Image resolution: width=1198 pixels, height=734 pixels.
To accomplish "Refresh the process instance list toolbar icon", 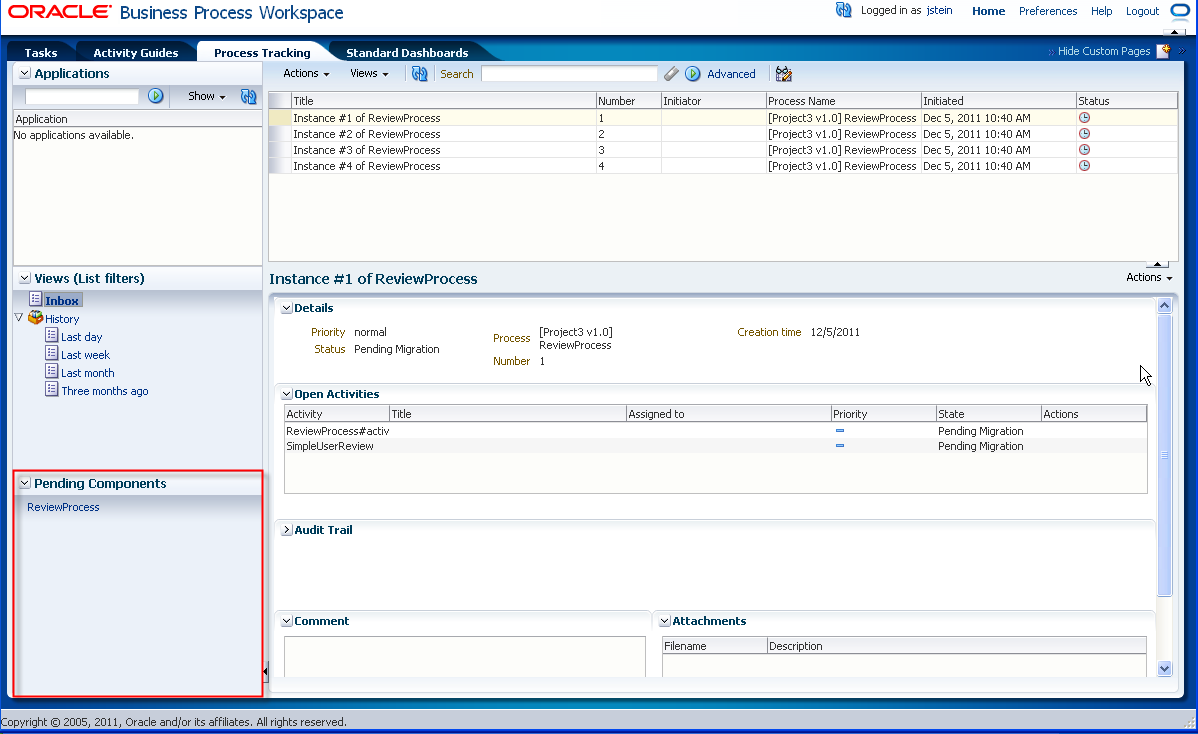I will [419, 73].
